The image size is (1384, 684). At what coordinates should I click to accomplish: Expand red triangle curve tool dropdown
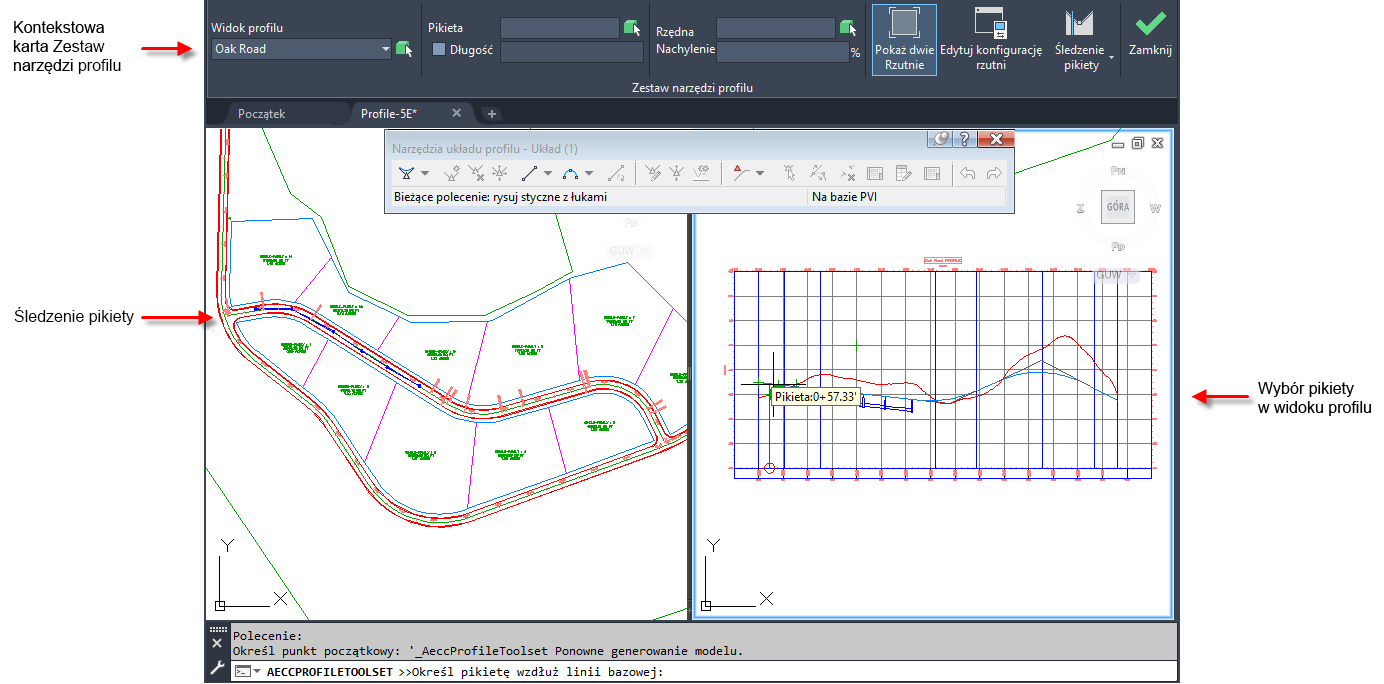pyautogui.click(x=760, y=173)
